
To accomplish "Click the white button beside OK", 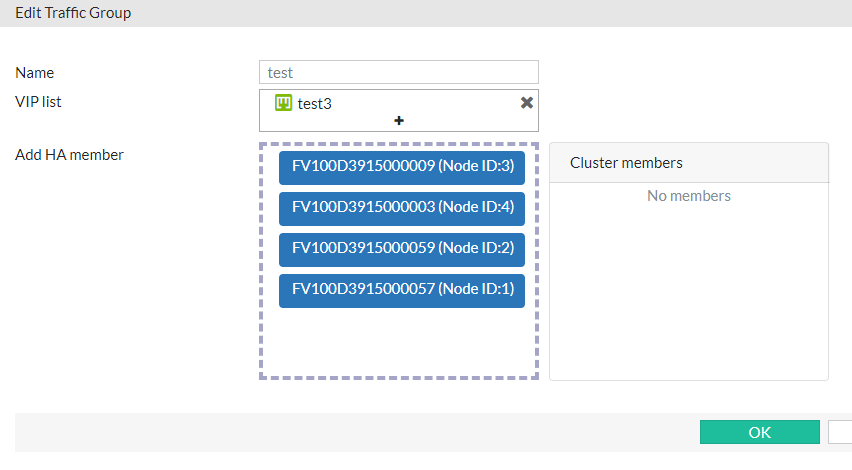I will pos(840,432).
